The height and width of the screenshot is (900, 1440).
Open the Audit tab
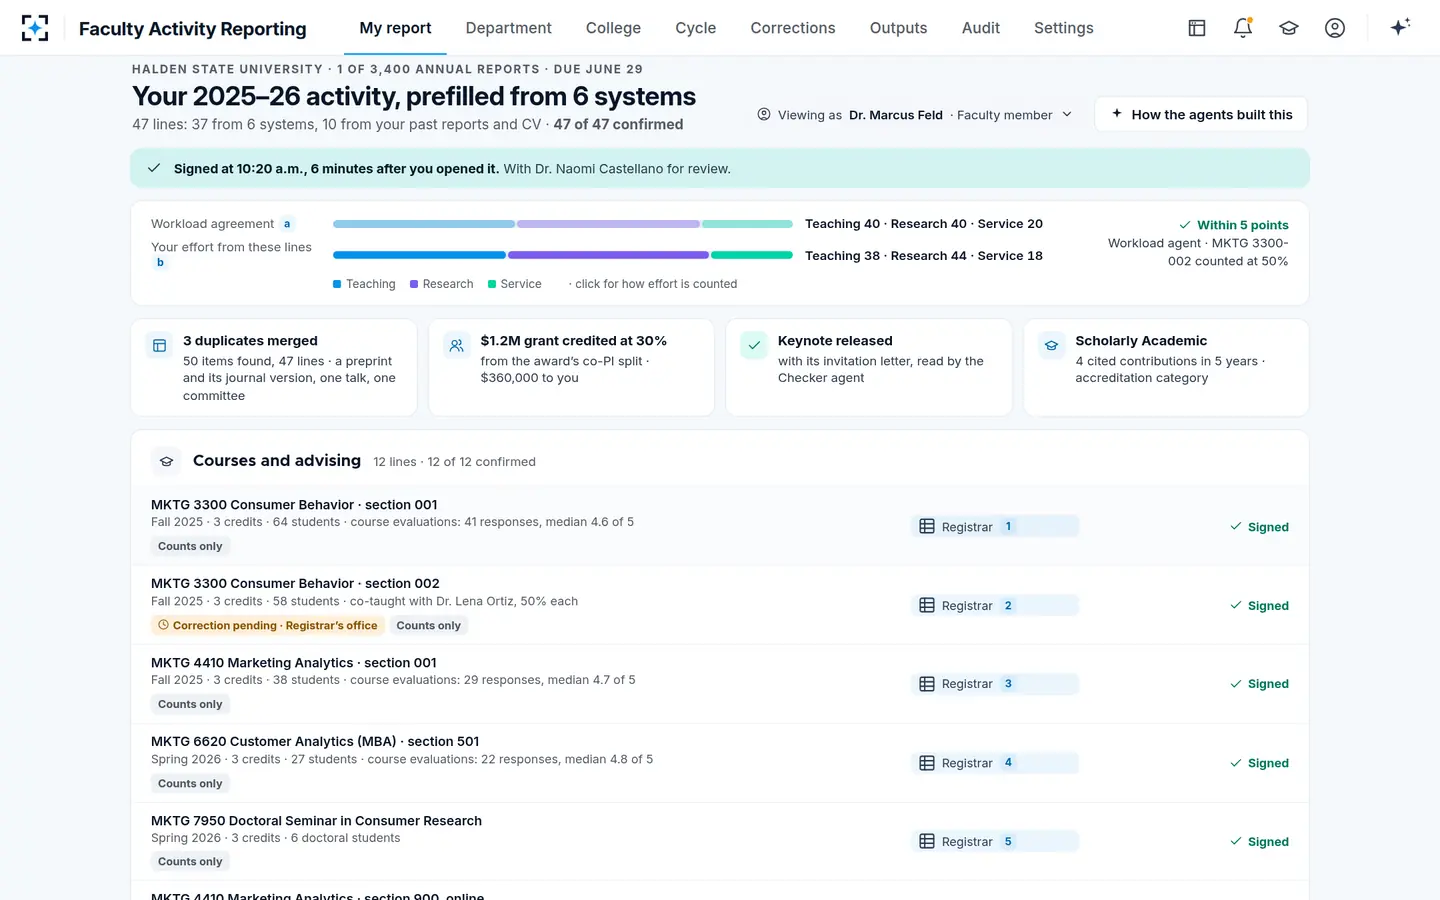tap(980, 28)
